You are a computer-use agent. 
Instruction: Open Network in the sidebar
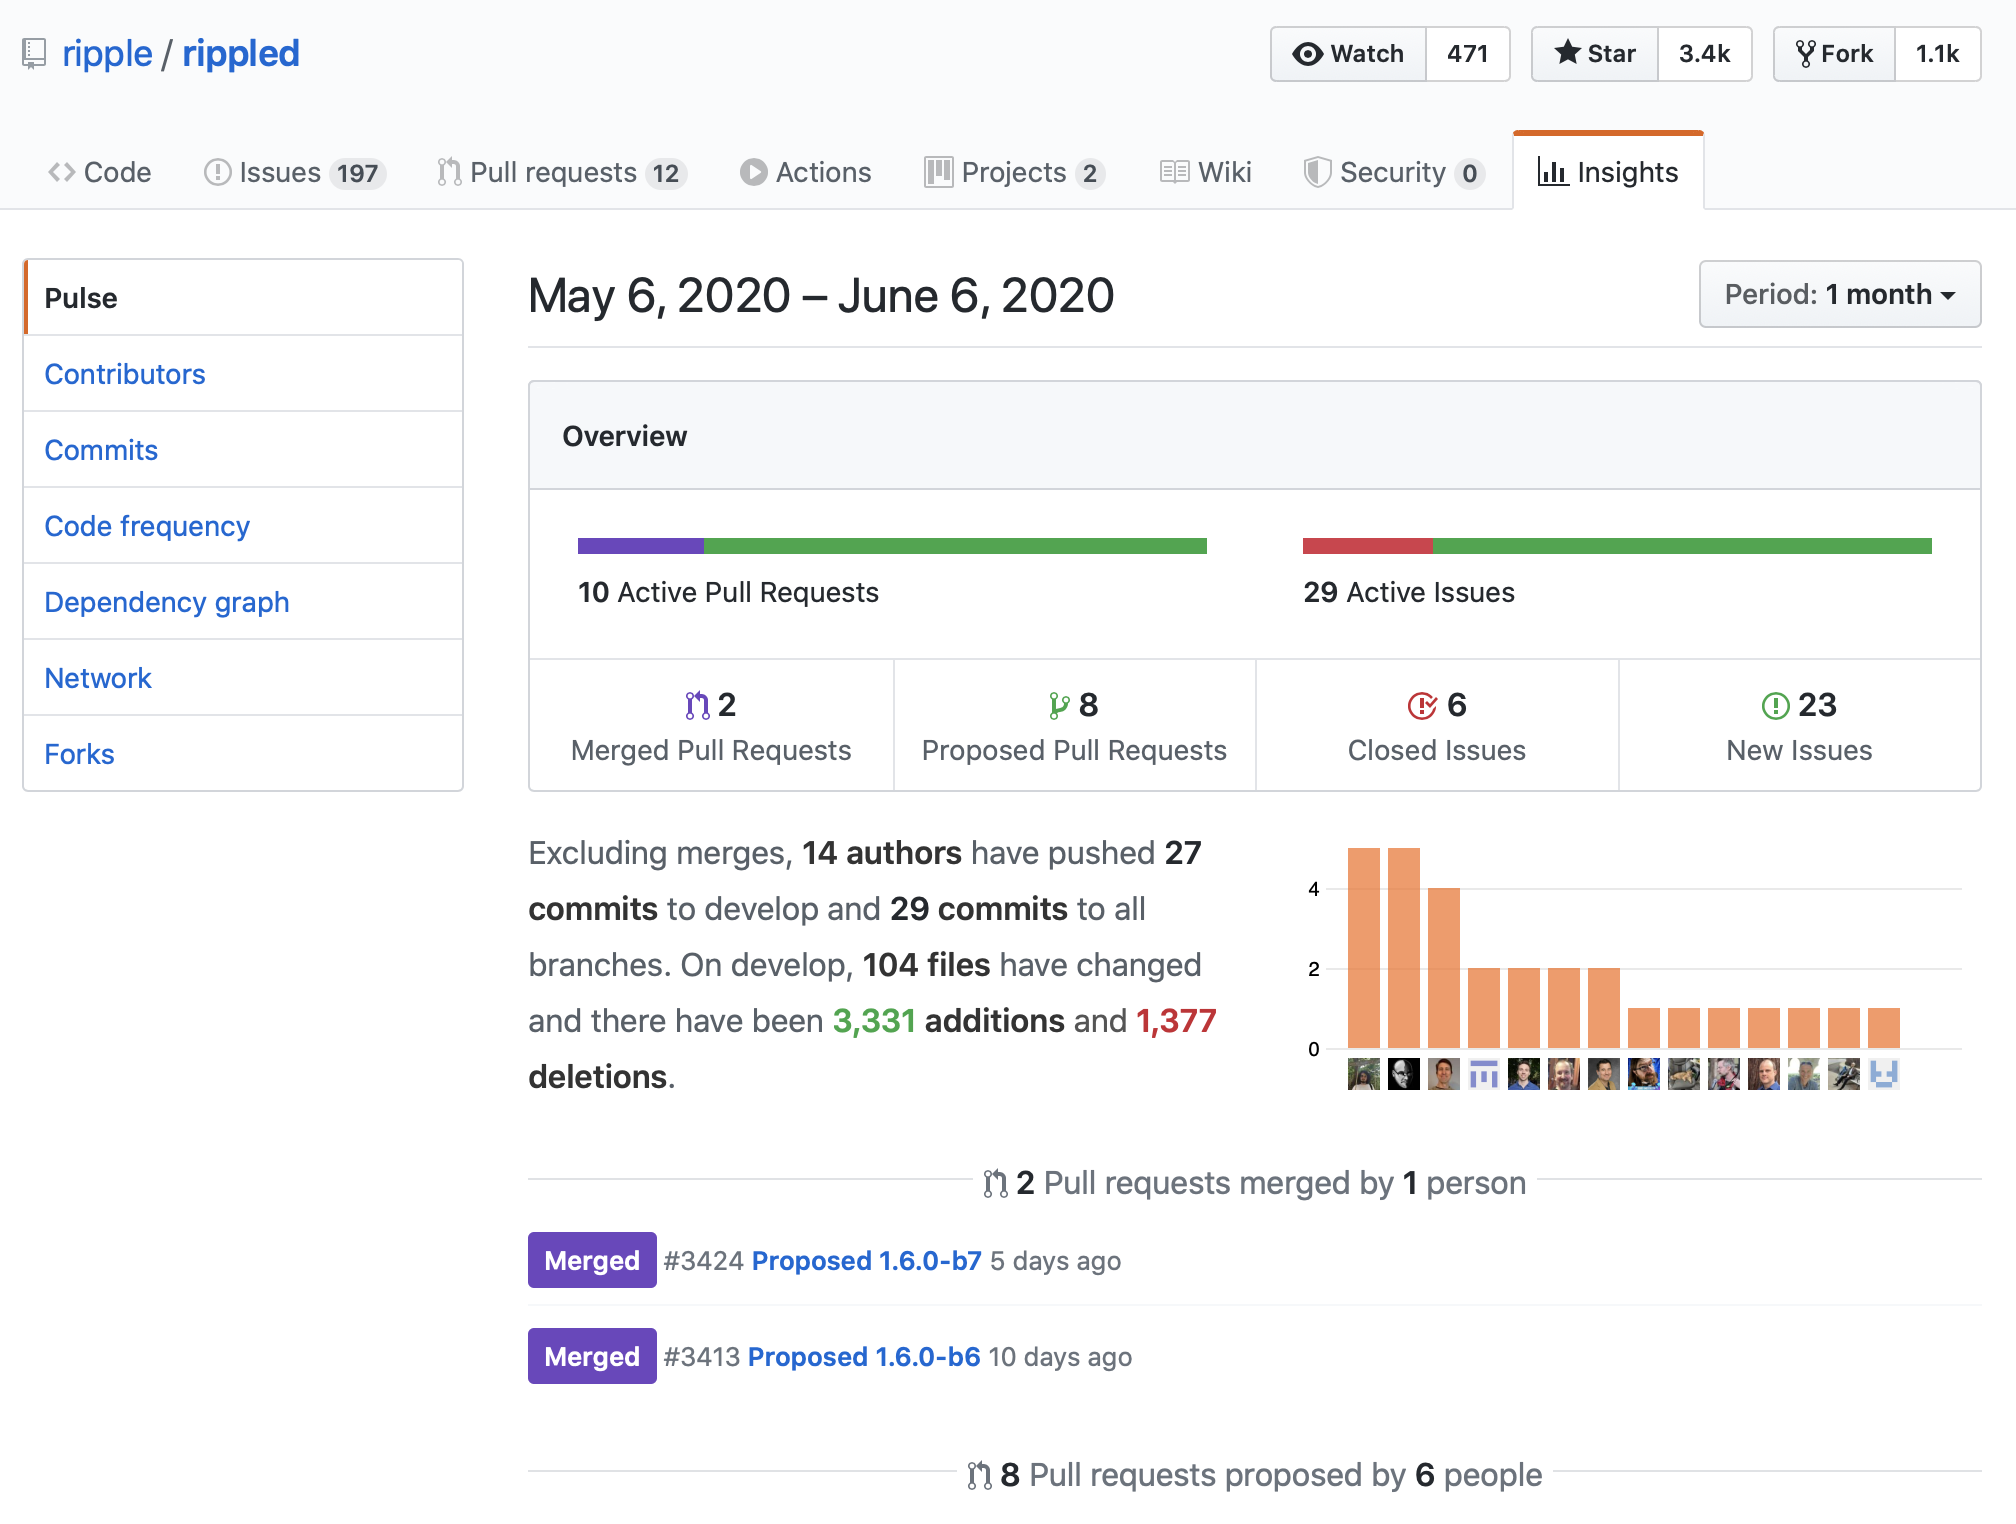coord(243,678)
